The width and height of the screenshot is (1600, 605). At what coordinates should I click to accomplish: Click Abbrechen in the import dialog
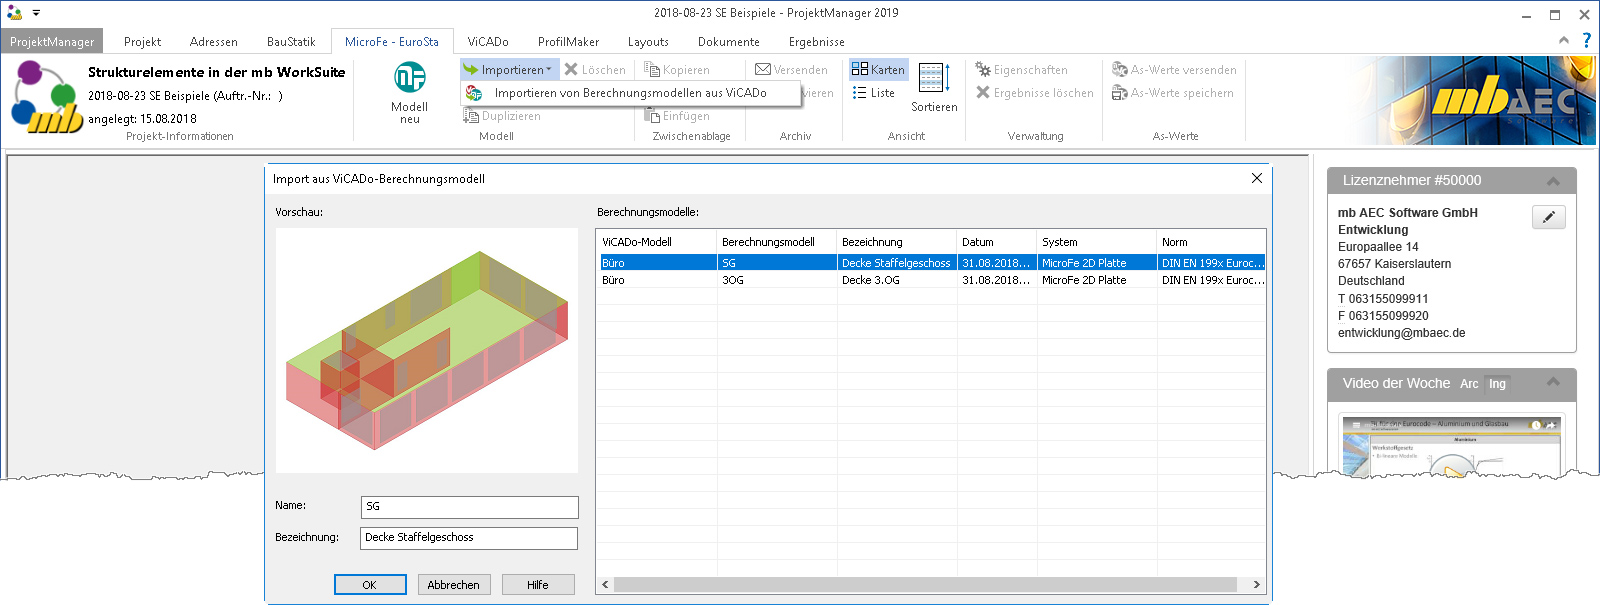454,585
